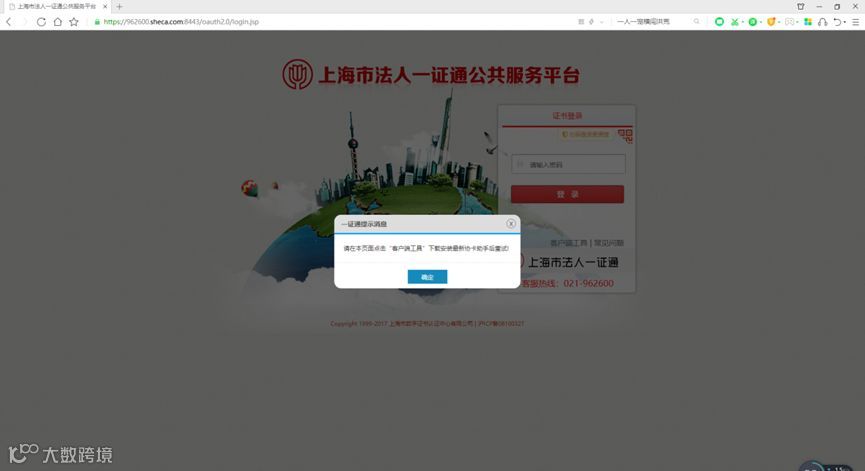
Task: Click the orange shield security icon
Action: pyautogui.click(x=771, y=22)
